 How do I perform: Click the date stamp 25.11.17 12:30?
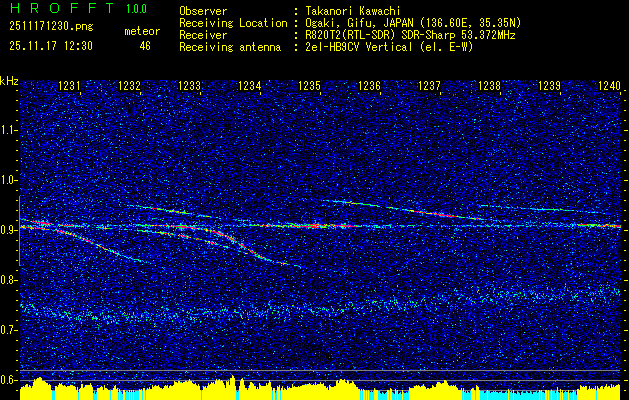pos(51,46)
